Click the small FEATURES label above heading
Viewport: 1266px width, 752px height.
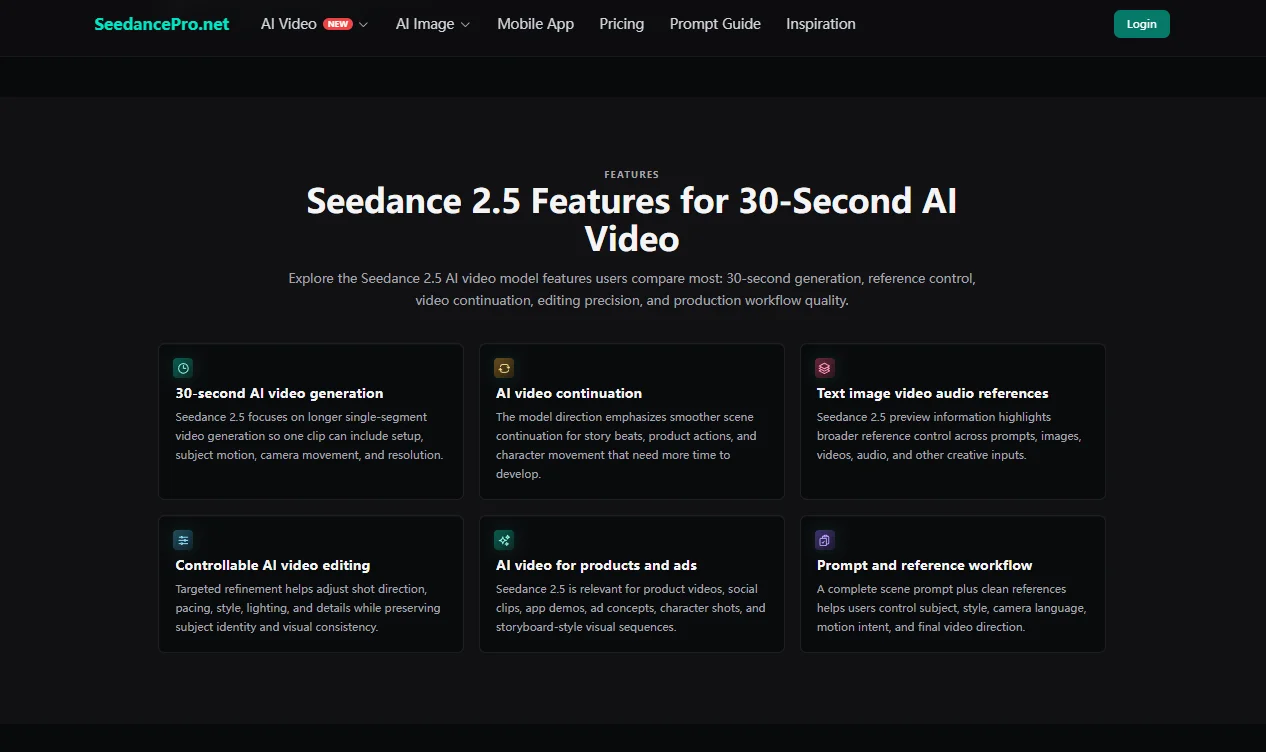pos(632,175)
